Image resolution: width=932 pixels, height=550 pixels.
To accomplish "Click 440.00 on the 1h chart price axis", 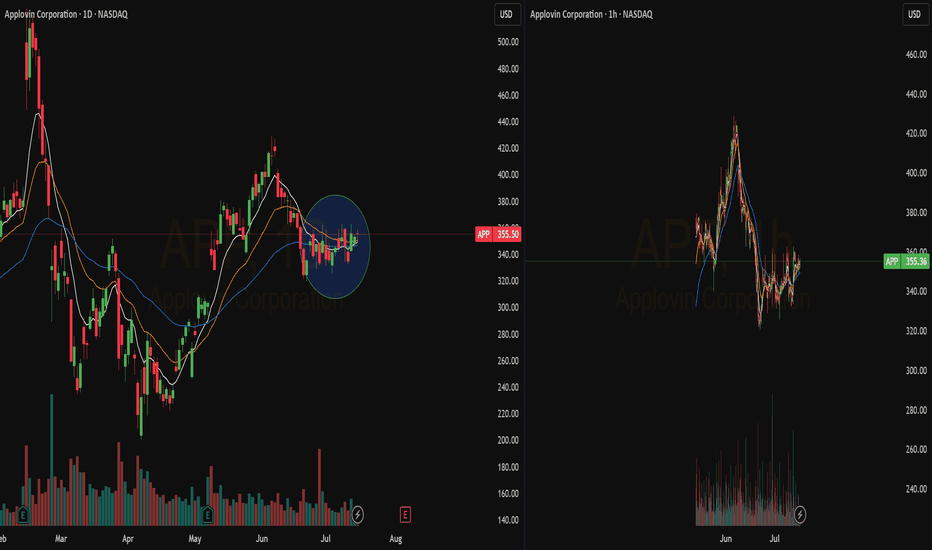I will [916, 94].
